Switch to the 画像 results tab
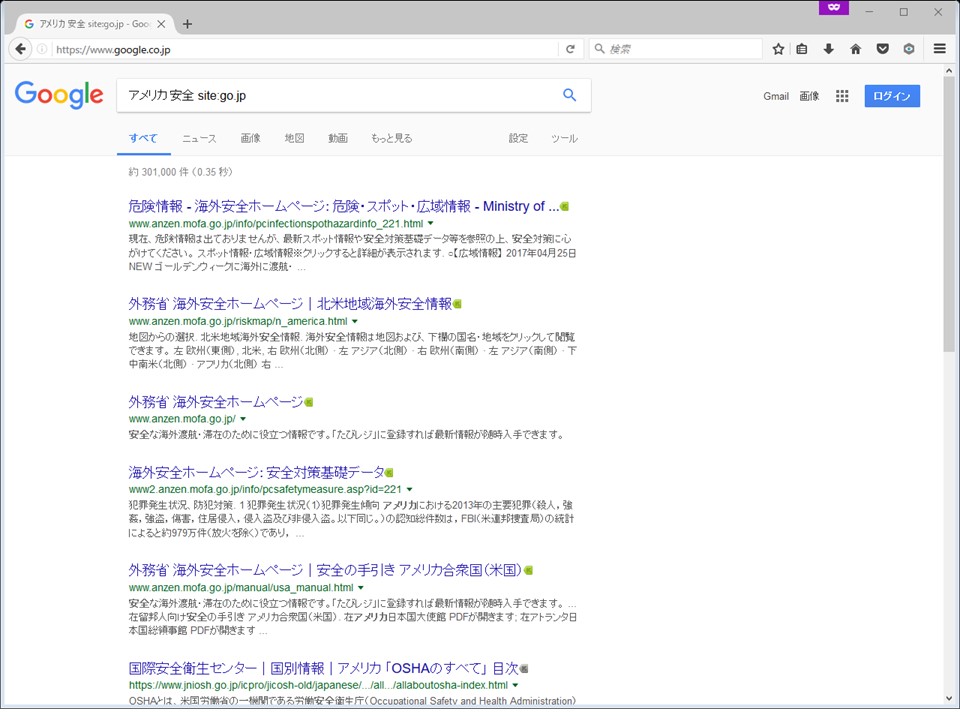The width and height of the screenshot is (960, 720). click(250, 138)
